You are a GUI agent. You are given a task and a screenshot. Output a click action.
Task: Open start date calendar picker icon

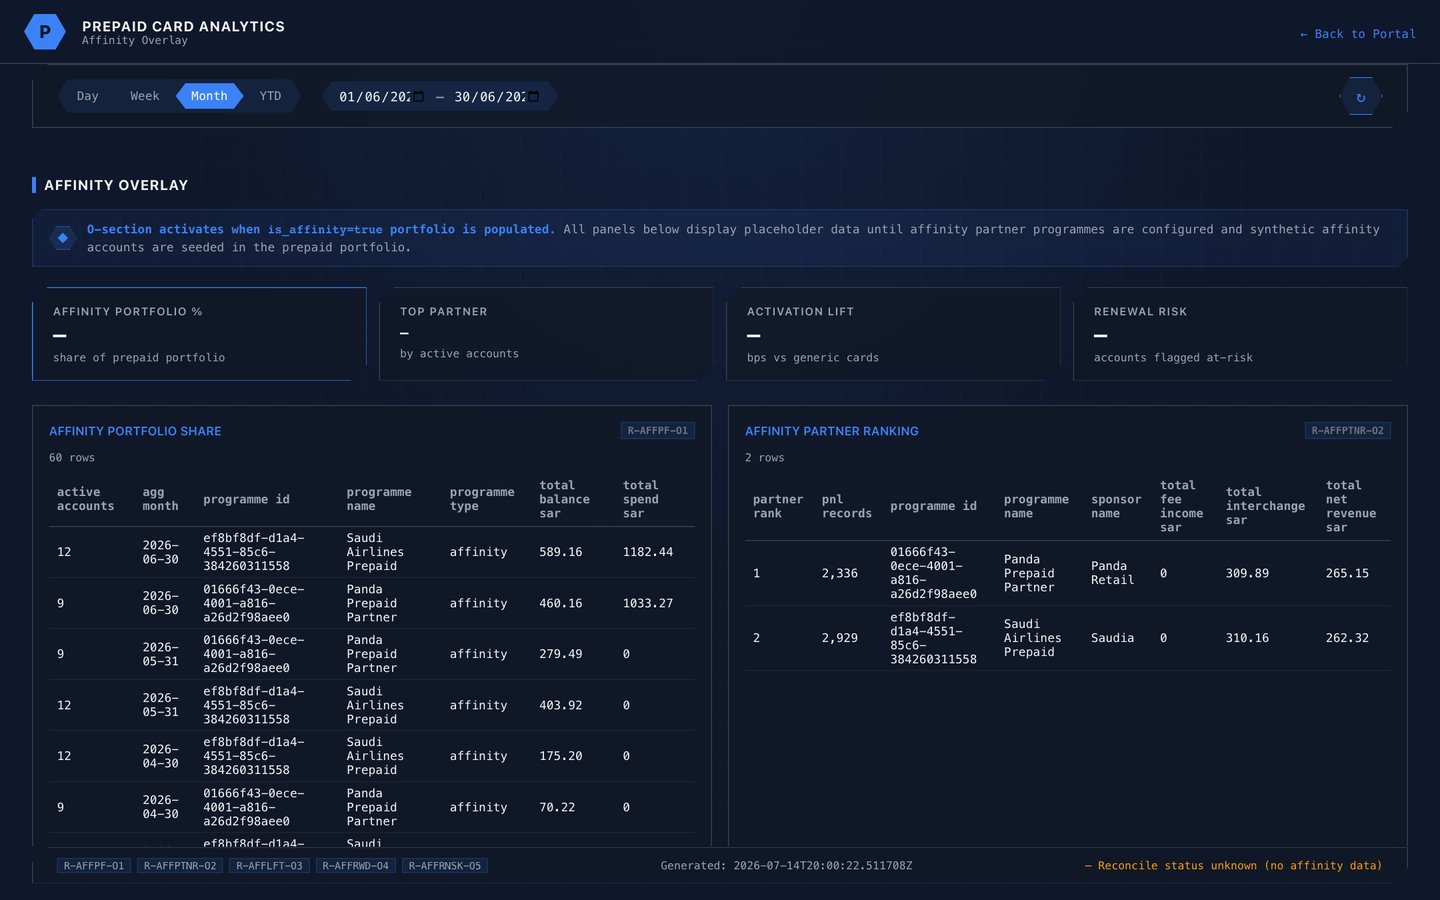pos(418,96)
